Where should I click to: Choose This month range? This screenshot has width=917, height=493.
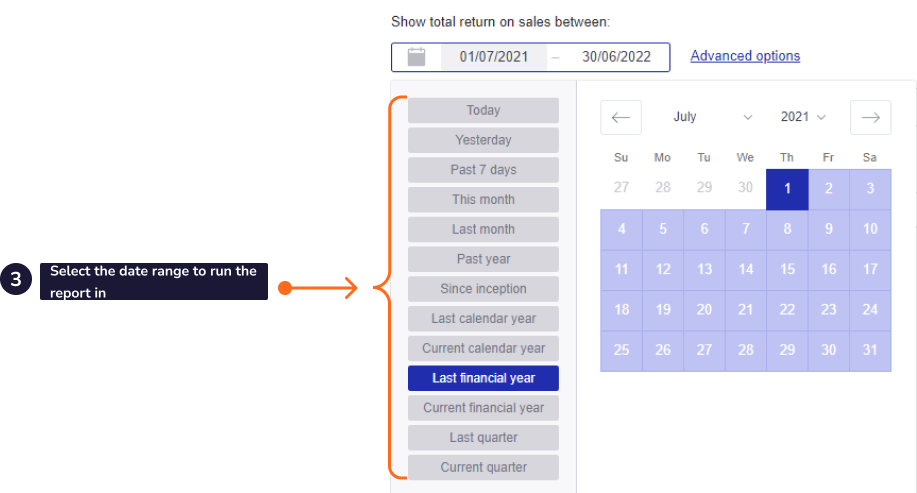coord(483,200)
